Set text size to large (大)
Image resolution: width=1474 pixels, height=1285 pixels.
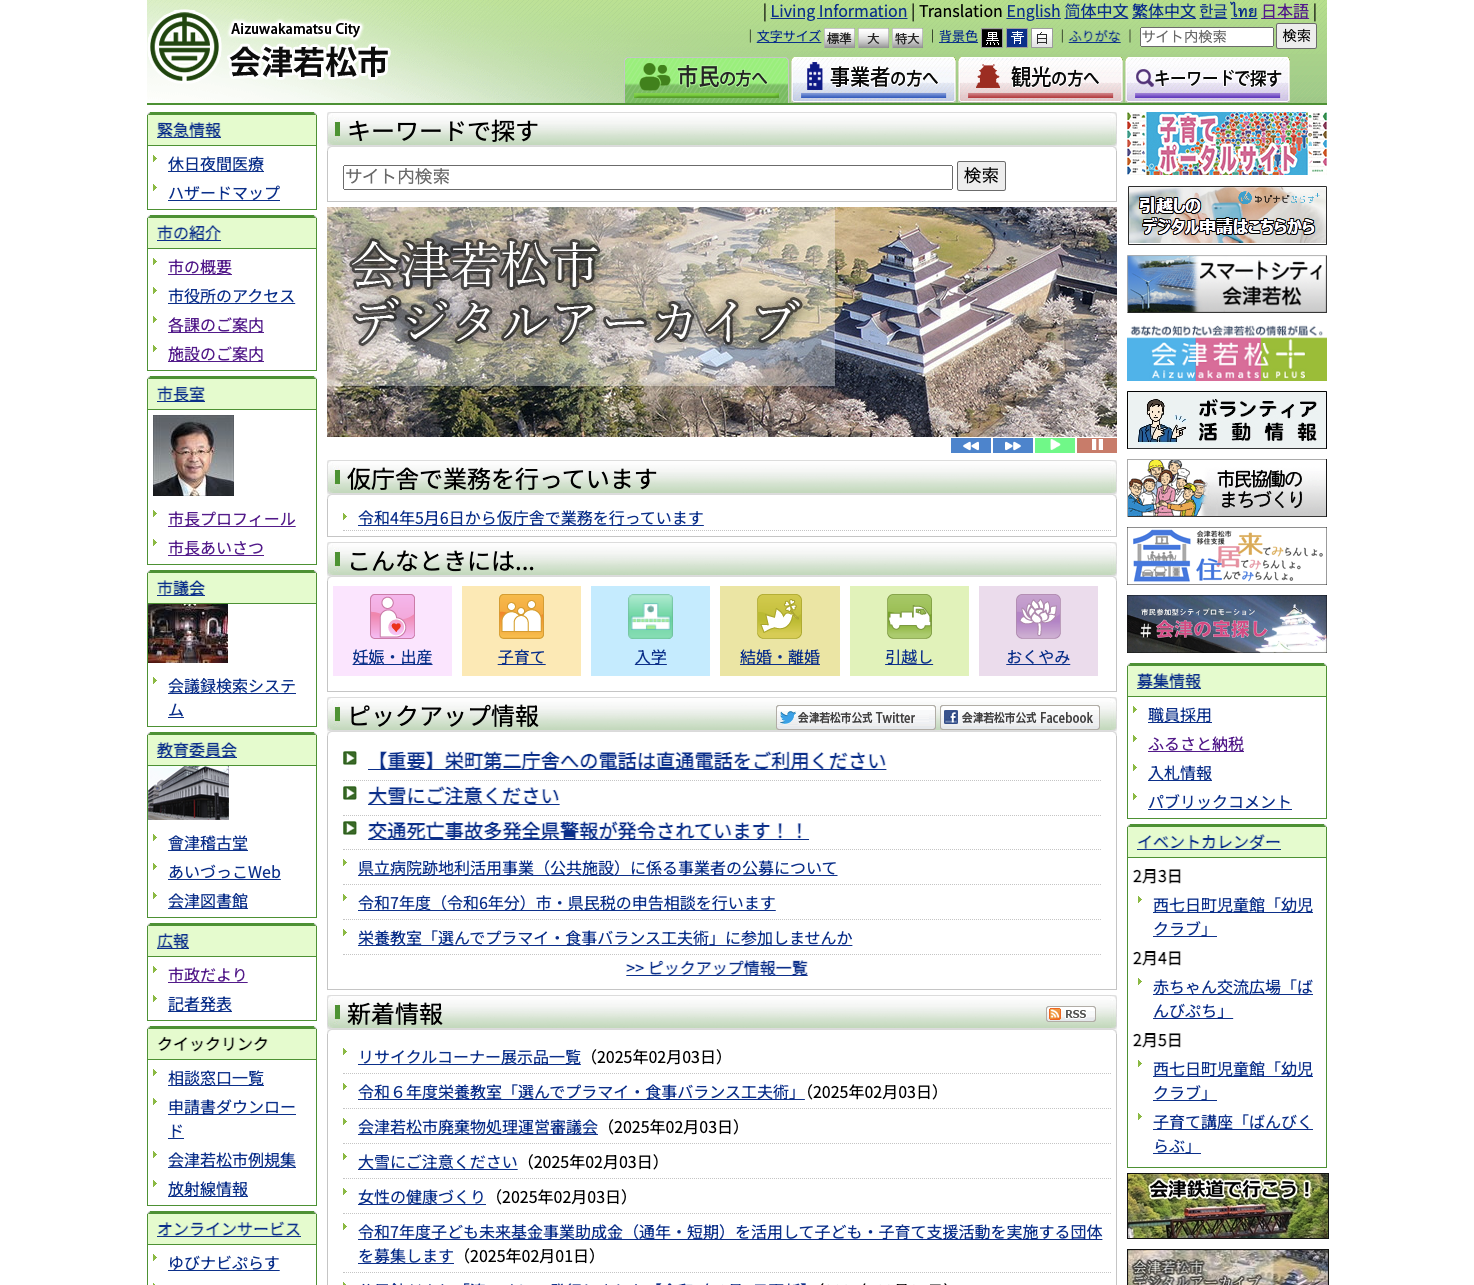873,38
